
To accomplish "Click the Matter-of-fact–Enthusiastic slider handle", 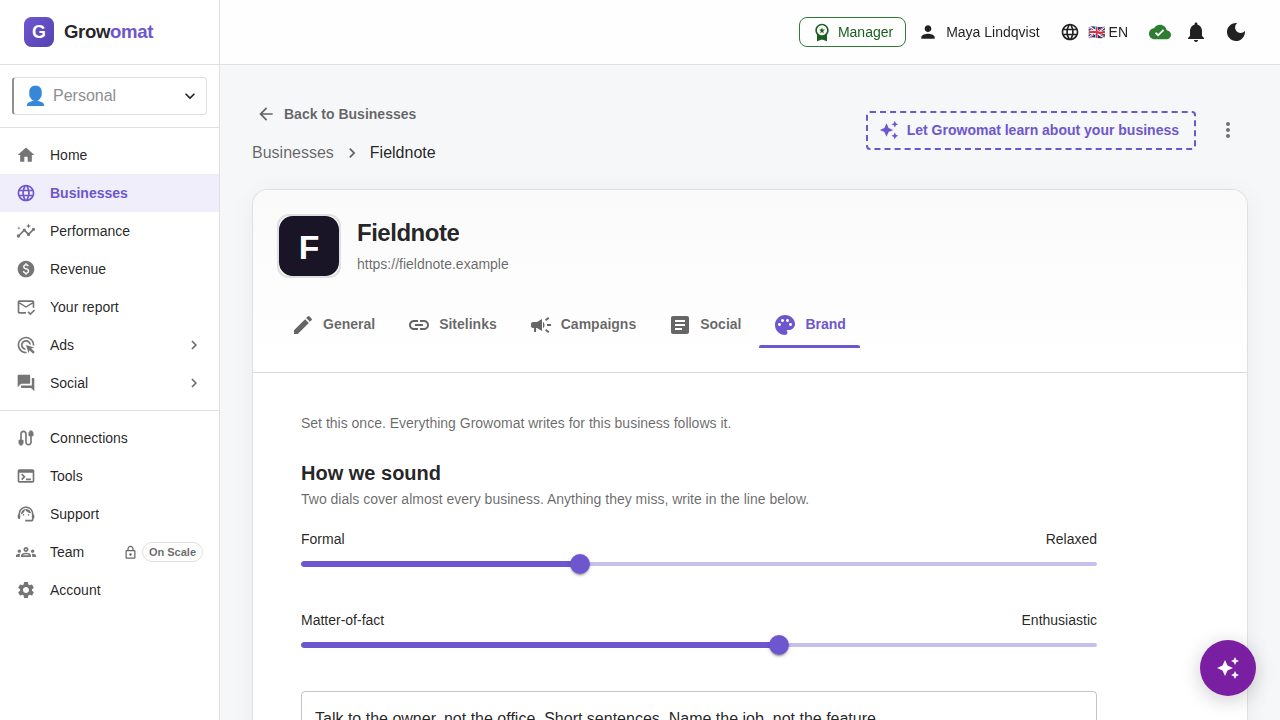I will point(779,645).
